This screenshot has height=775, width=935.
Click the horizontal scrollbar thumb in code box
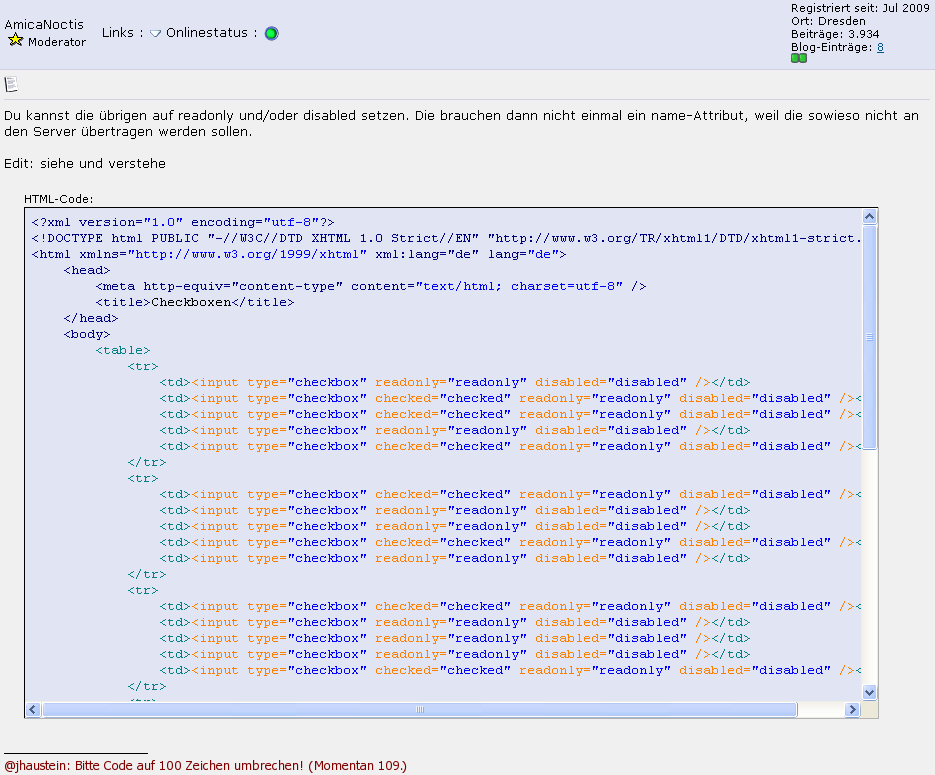(x=420, y=709)
